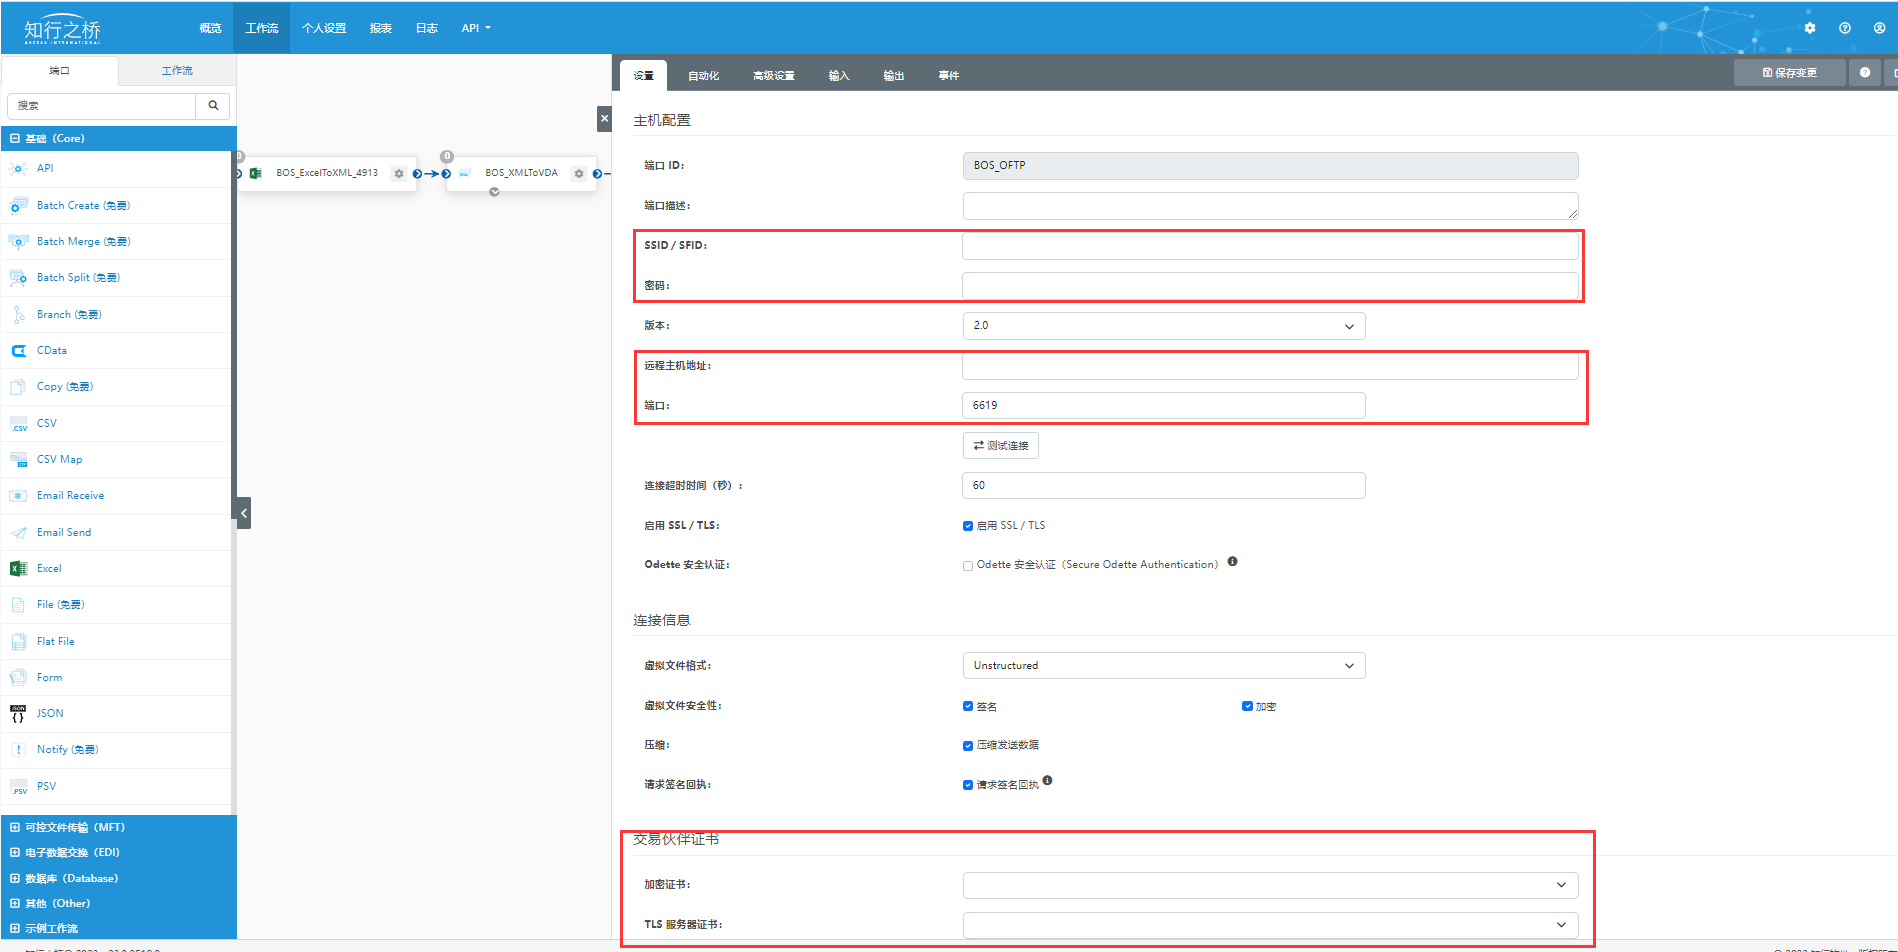The image size is (1898, 952).
Task: Expand the 电子数据交换 (EDI) category
Action: [x=71, y=853]
